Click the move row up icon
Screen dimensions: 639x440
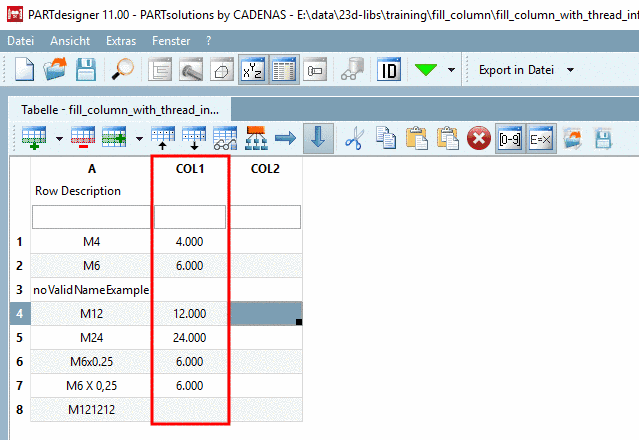163,138
